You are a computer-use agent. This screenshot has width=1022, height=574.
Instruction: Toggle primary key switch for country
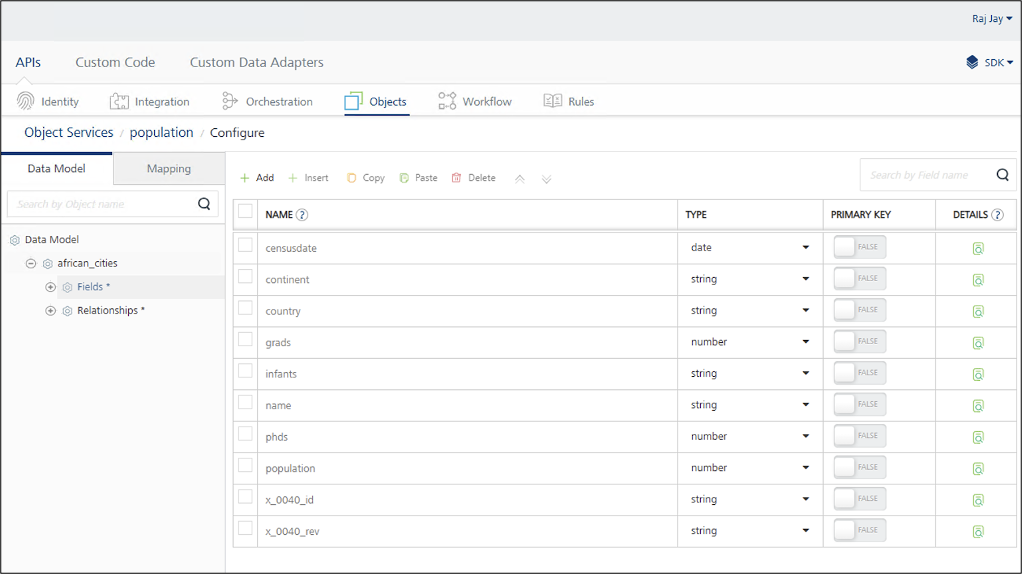point(859,311)
